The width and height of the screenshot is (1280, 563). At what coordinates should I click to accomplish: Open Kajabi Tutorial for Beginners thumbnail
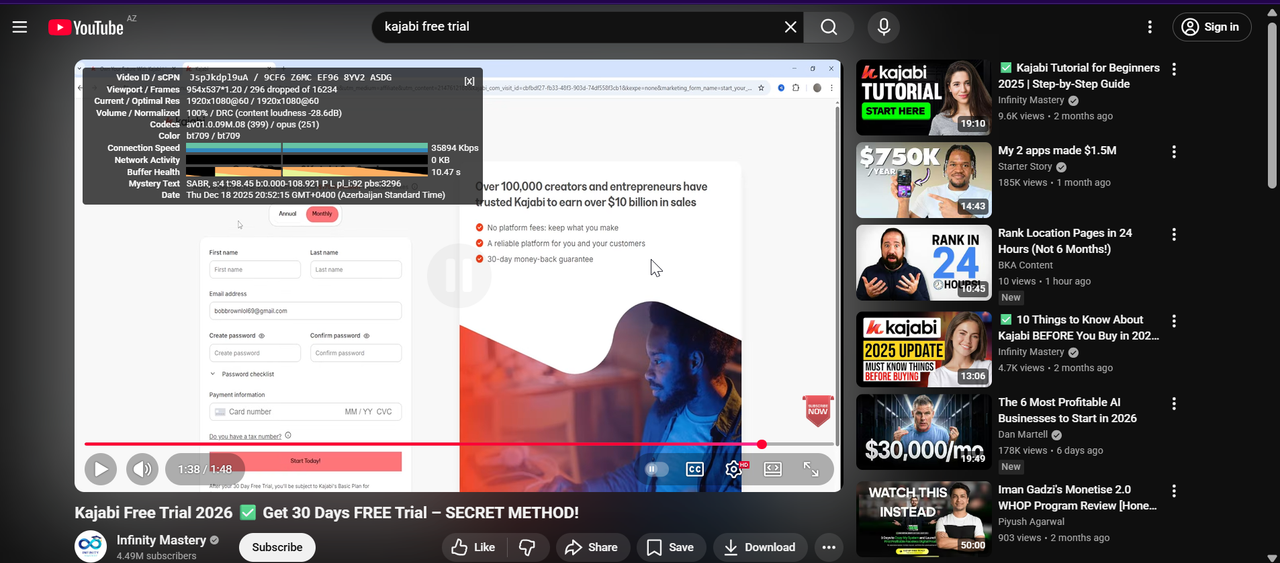click(x=924, y=98)
